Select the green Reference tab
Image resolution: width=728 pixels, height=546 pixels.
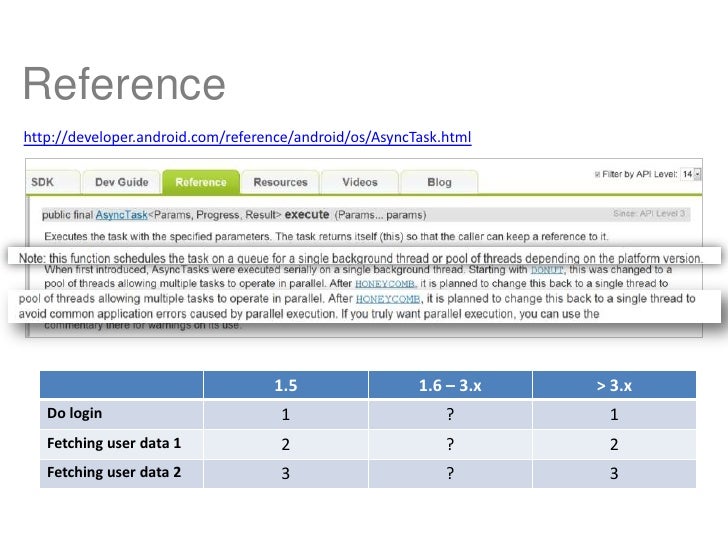tap(201, 182)
